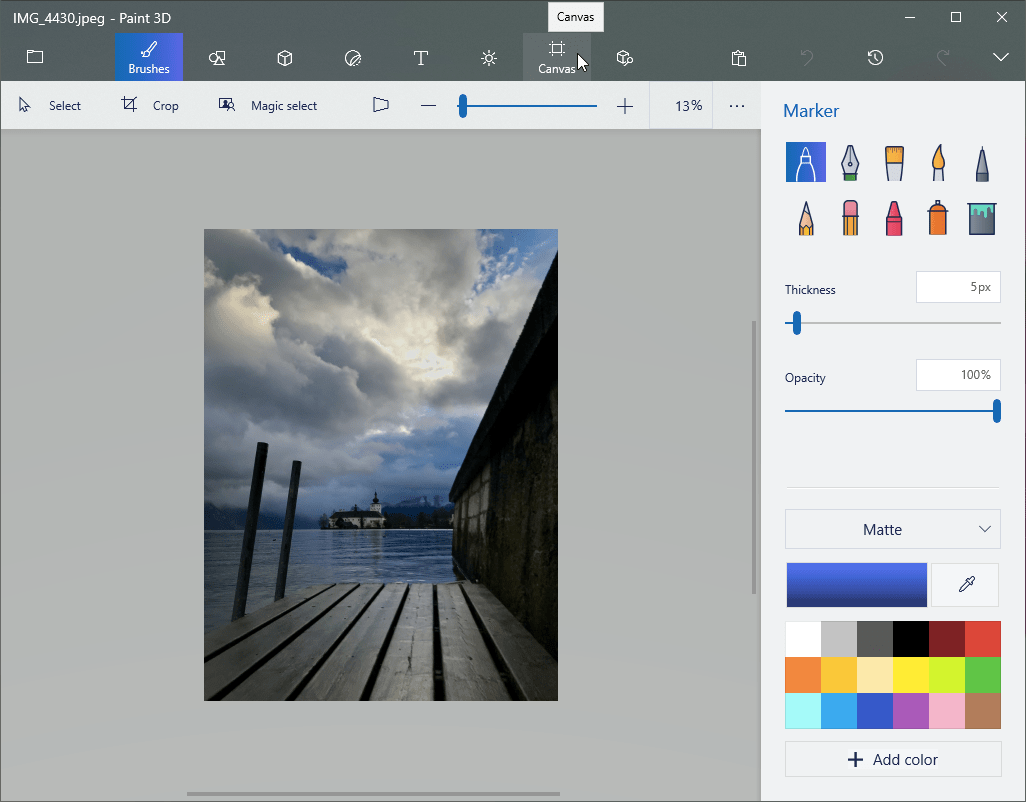Click the vertical canvas scrollbar
Viewport: 1026px width, 802px height.
tap(754, 457)
